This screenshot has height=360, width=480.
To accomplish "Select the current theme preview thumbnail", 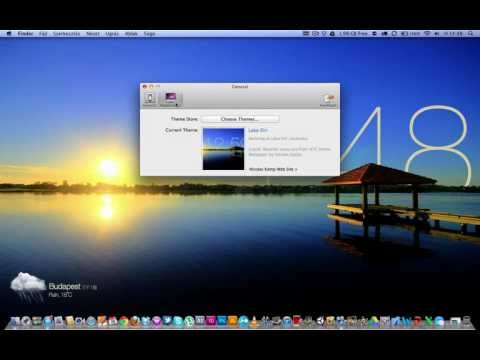I will [223, 149].
